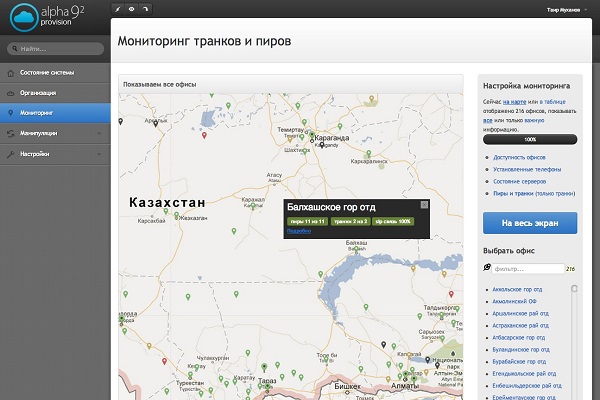Select the green marker at Жезказган
Screen dimensions: 600x400
(176, 215)
